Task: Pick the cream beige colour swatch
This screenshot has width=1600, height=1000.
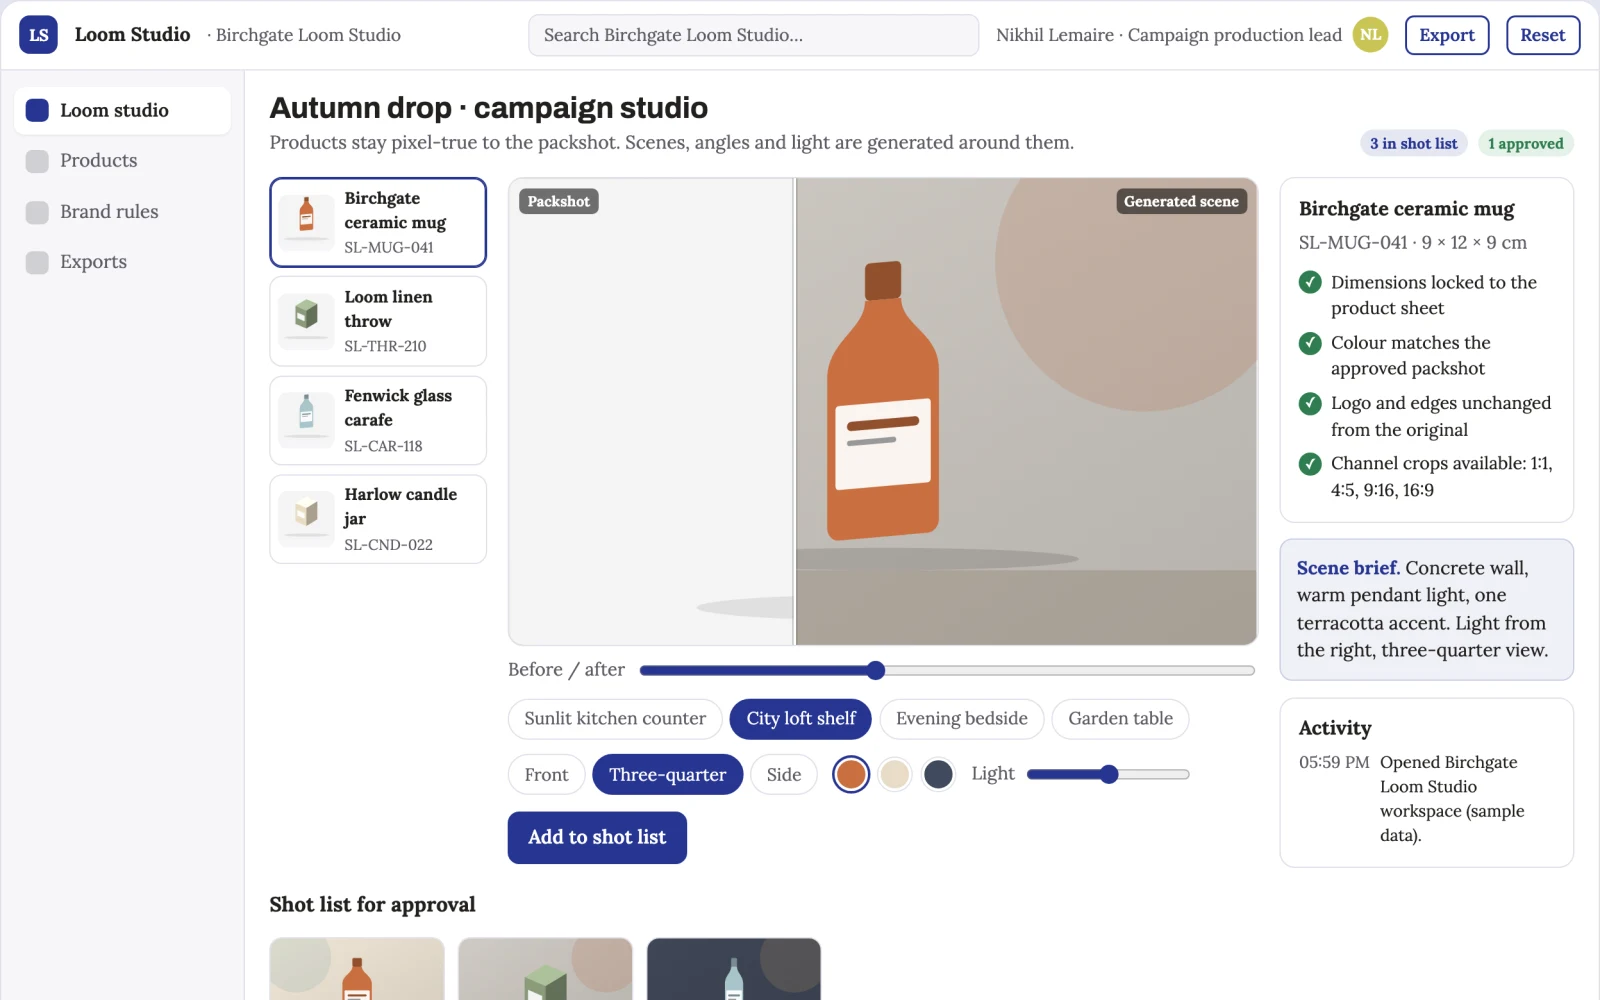Action: (895, 775)
